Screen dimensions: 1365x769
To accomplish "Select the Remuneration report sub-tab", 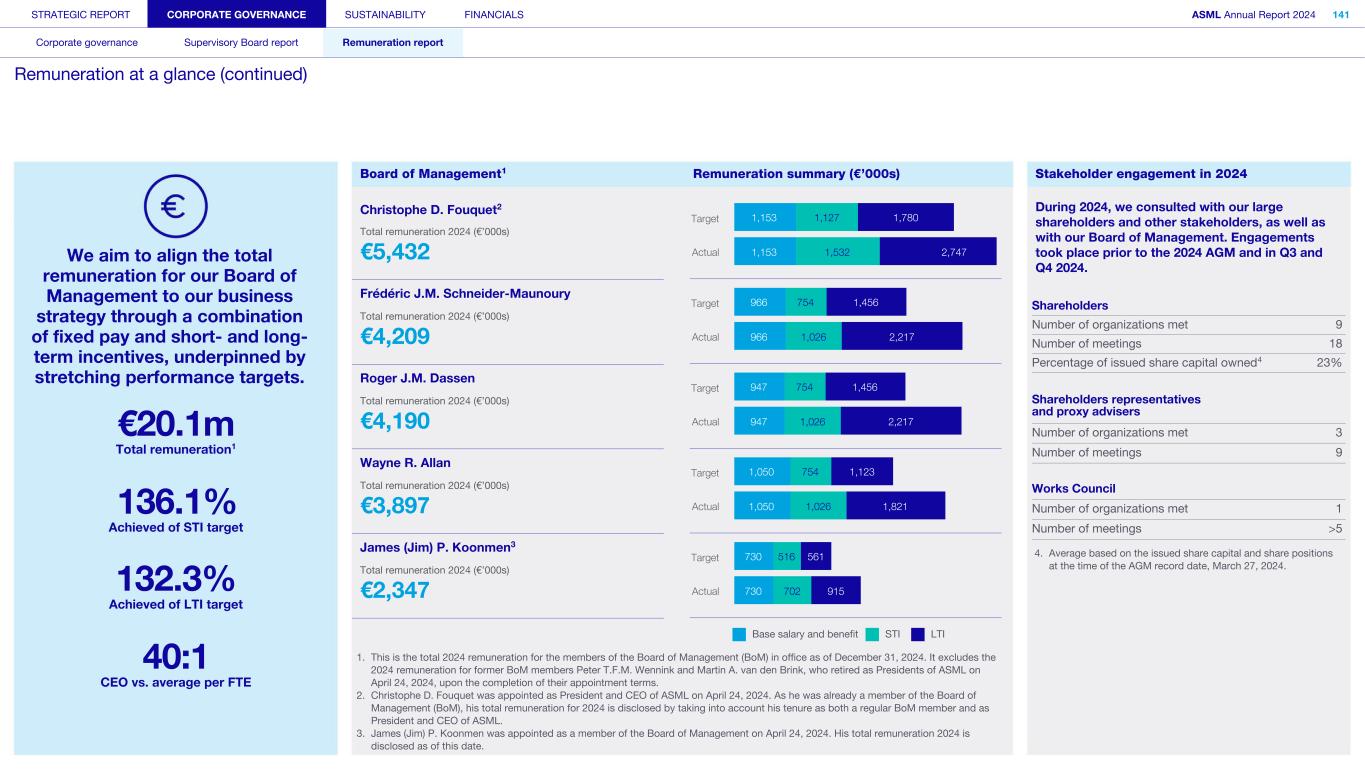I will tap(392, 43).
